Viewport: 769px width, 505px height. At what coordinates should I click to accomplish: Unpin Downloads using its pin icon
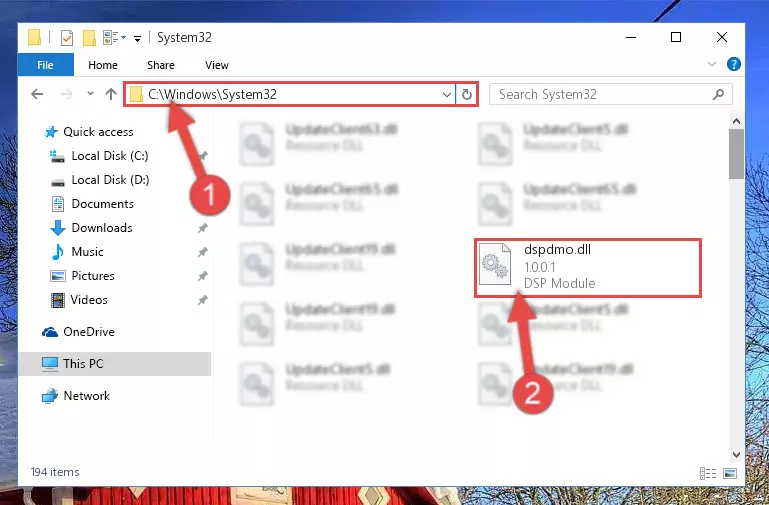point(203,228)
